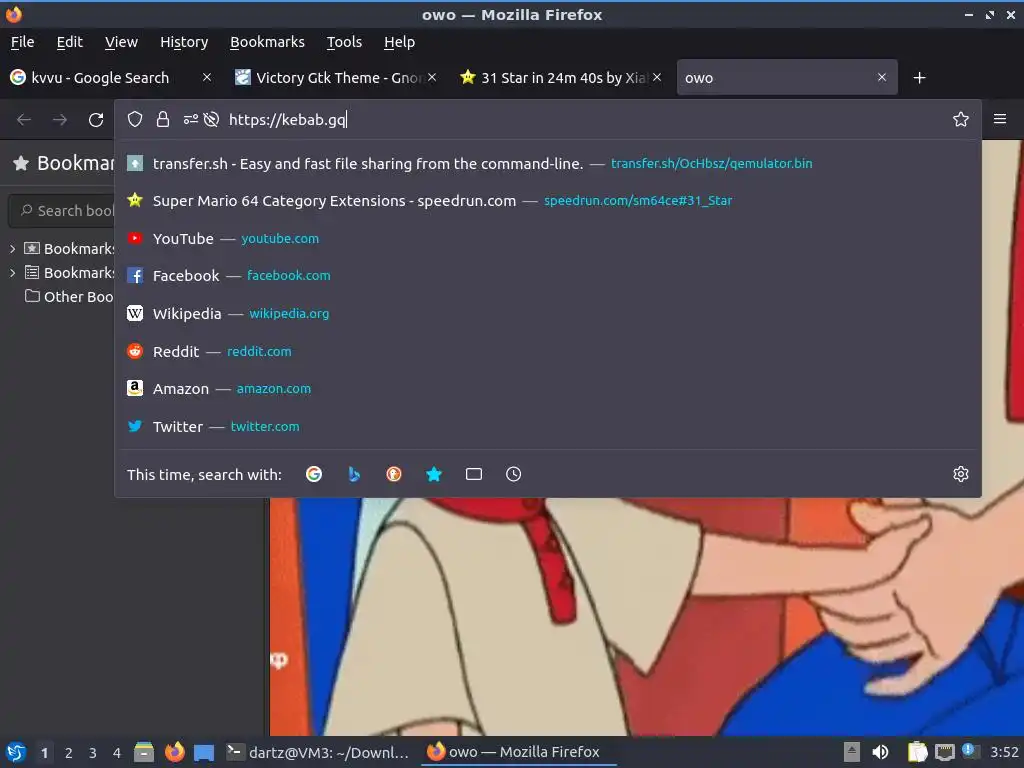The image size is (1024, 768).
Task: Open the Bookmarks menu
Action: 267,42
